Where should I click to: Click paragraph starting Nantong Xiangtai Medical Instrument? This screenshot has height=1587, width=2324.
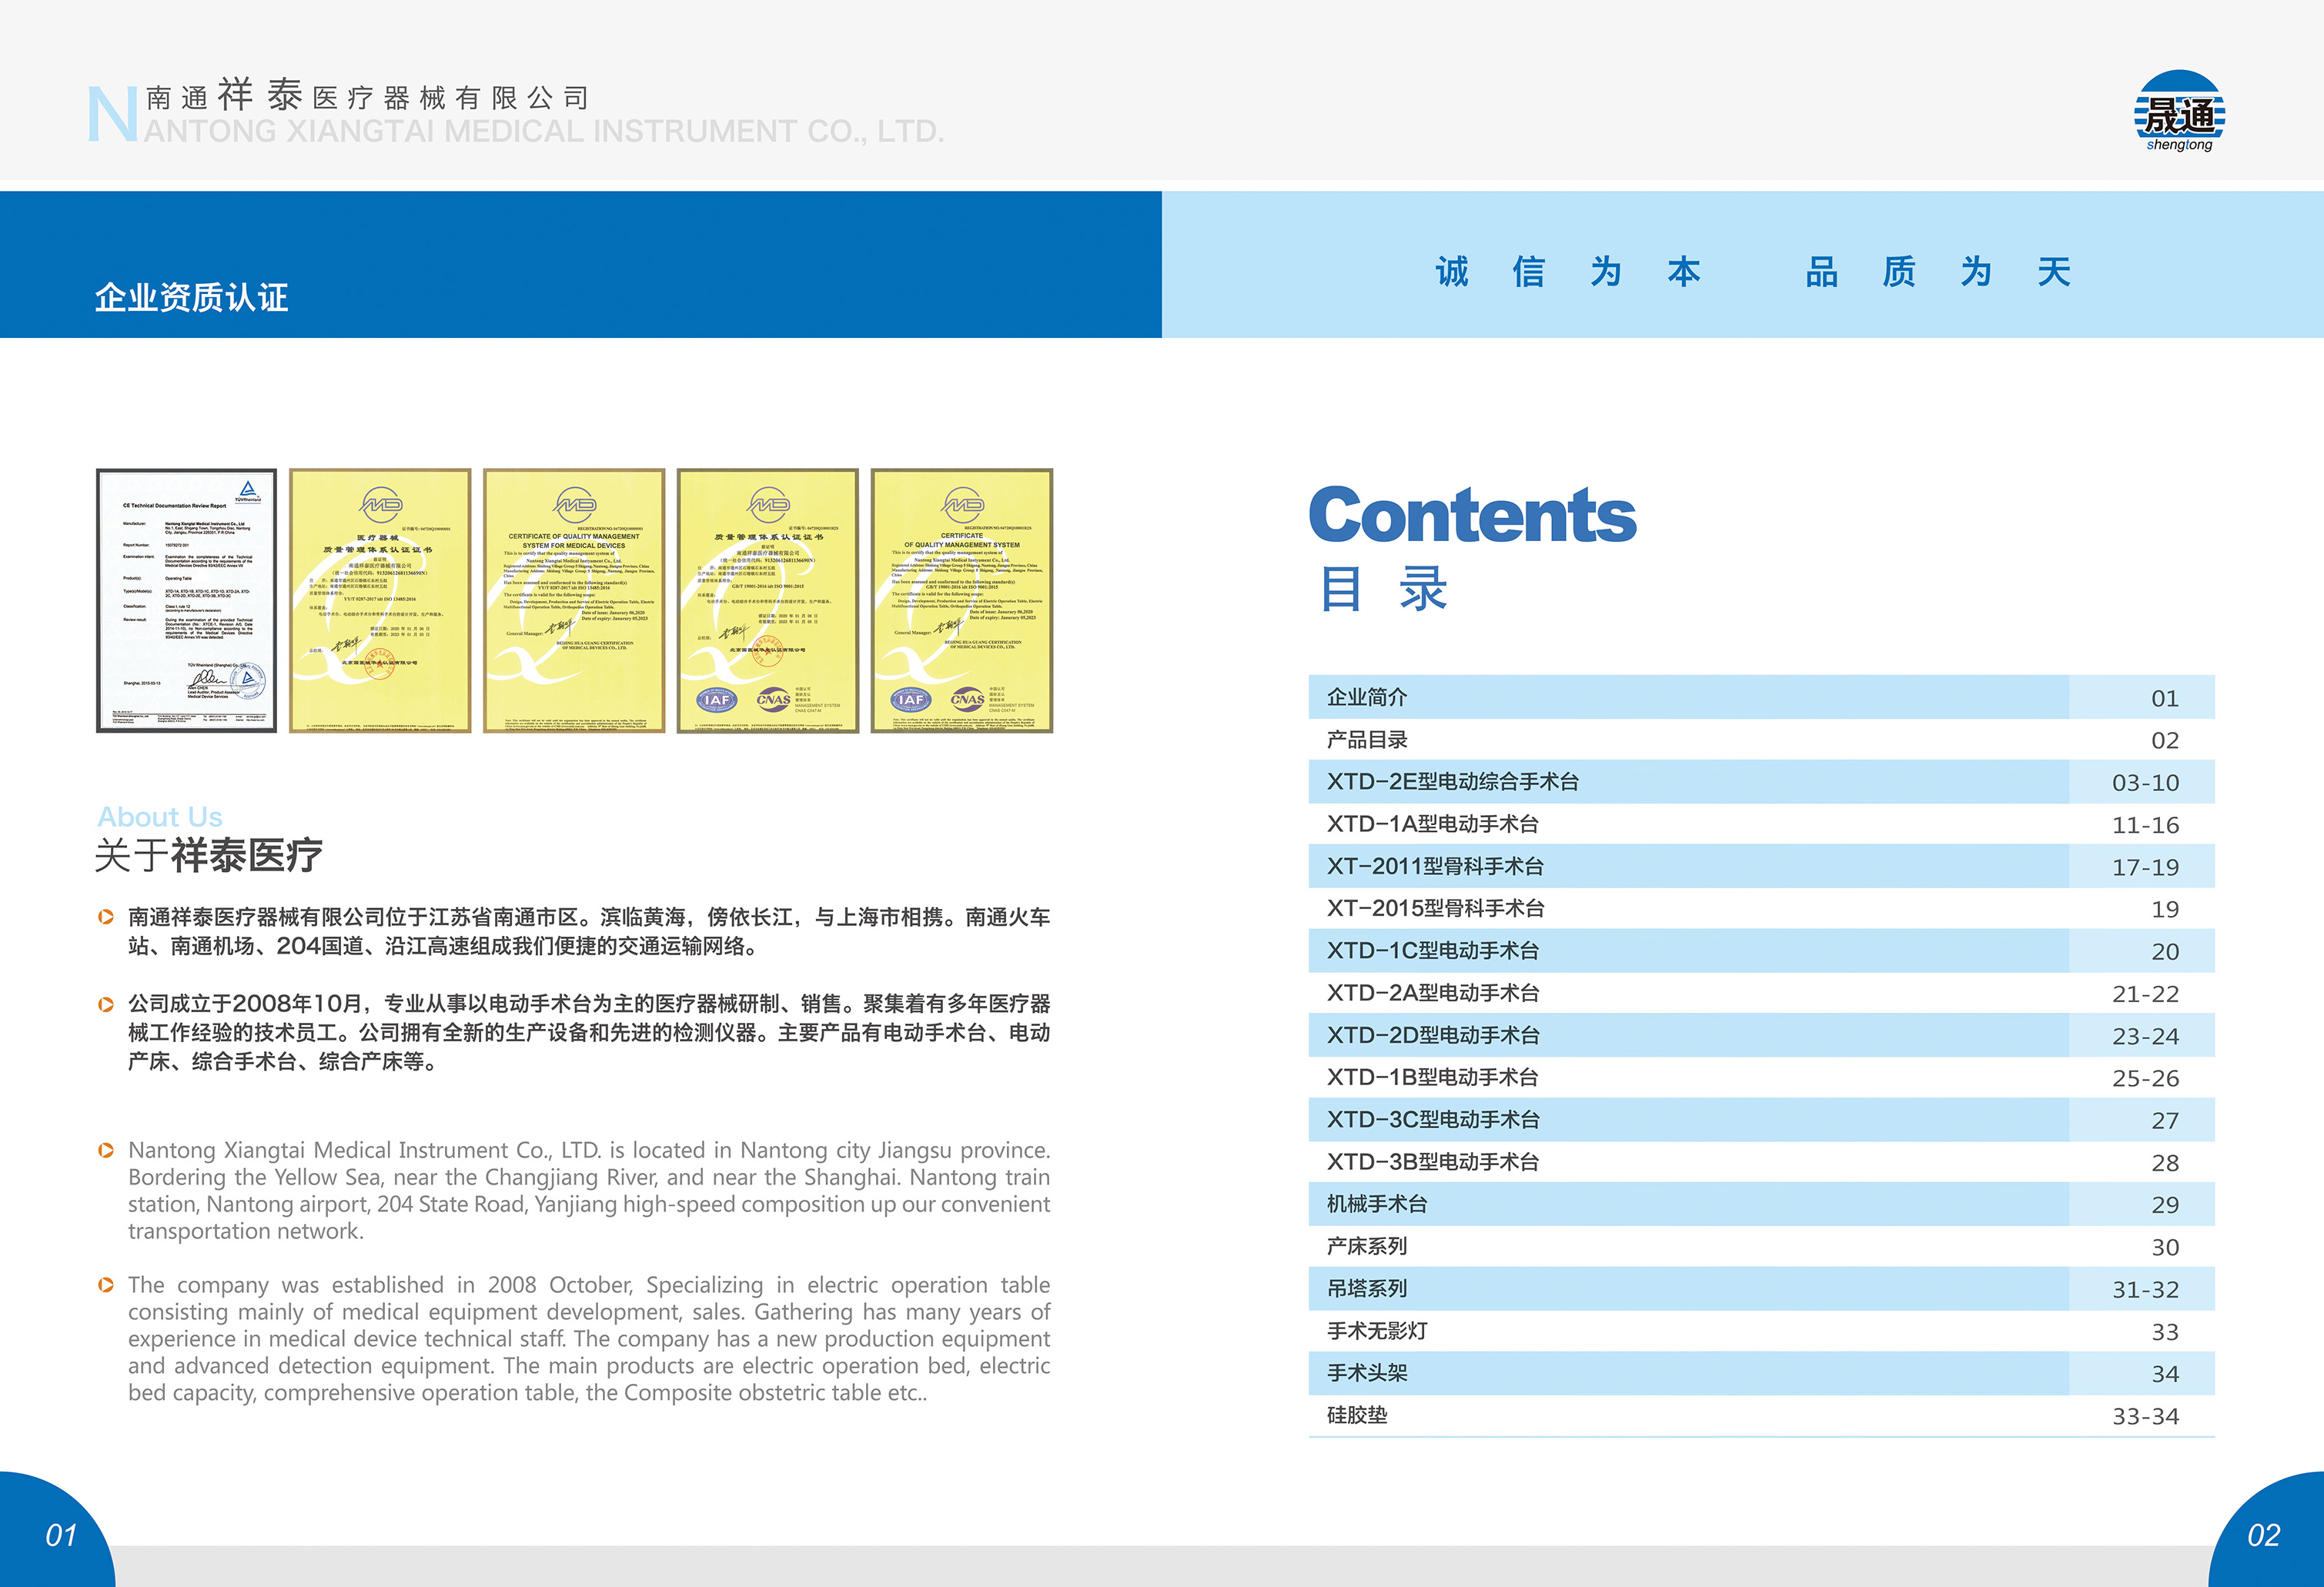(589, 1190)
